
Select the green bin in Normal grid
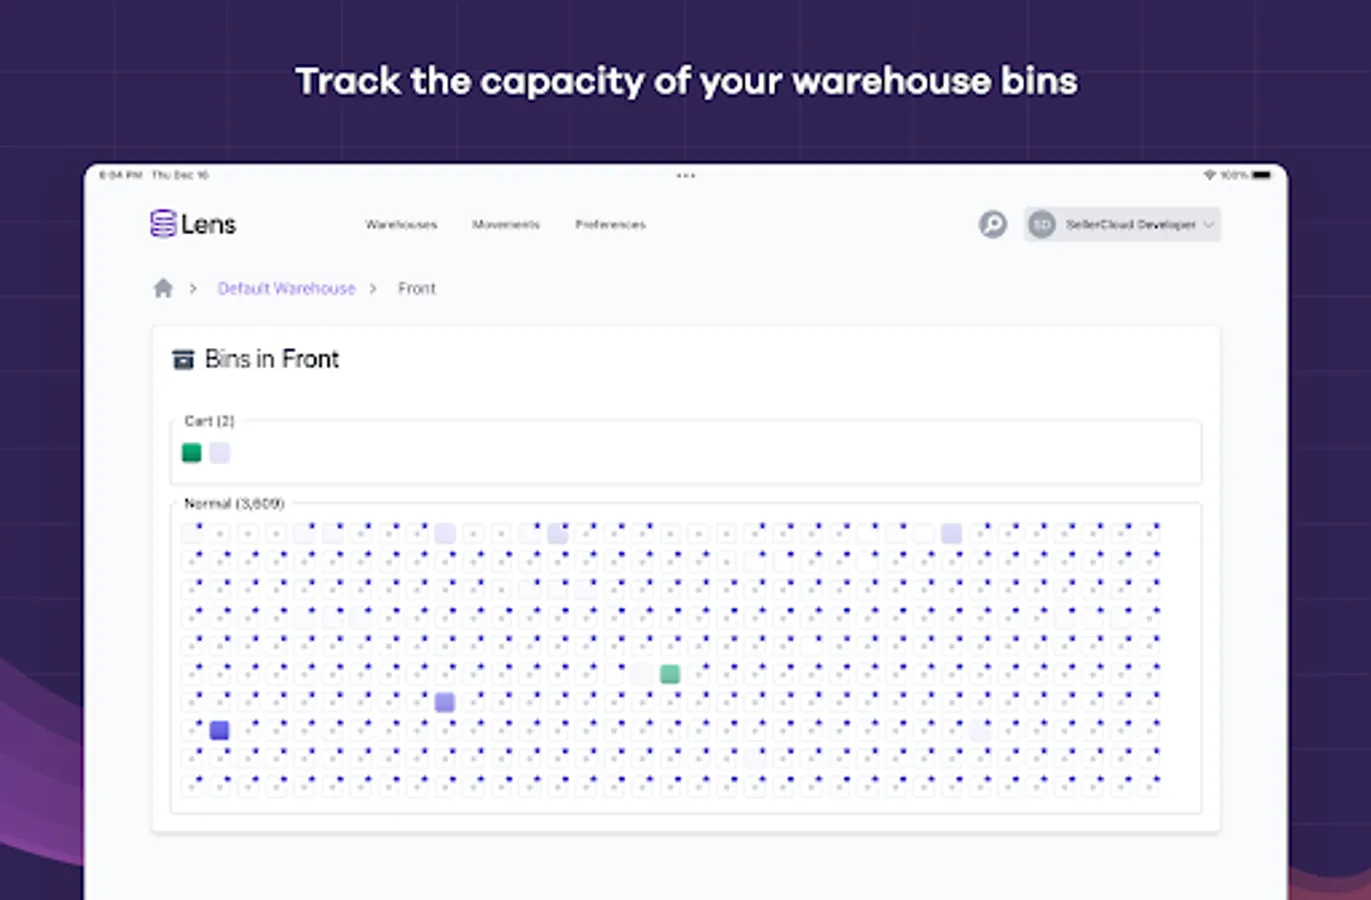tap(670, 674)
